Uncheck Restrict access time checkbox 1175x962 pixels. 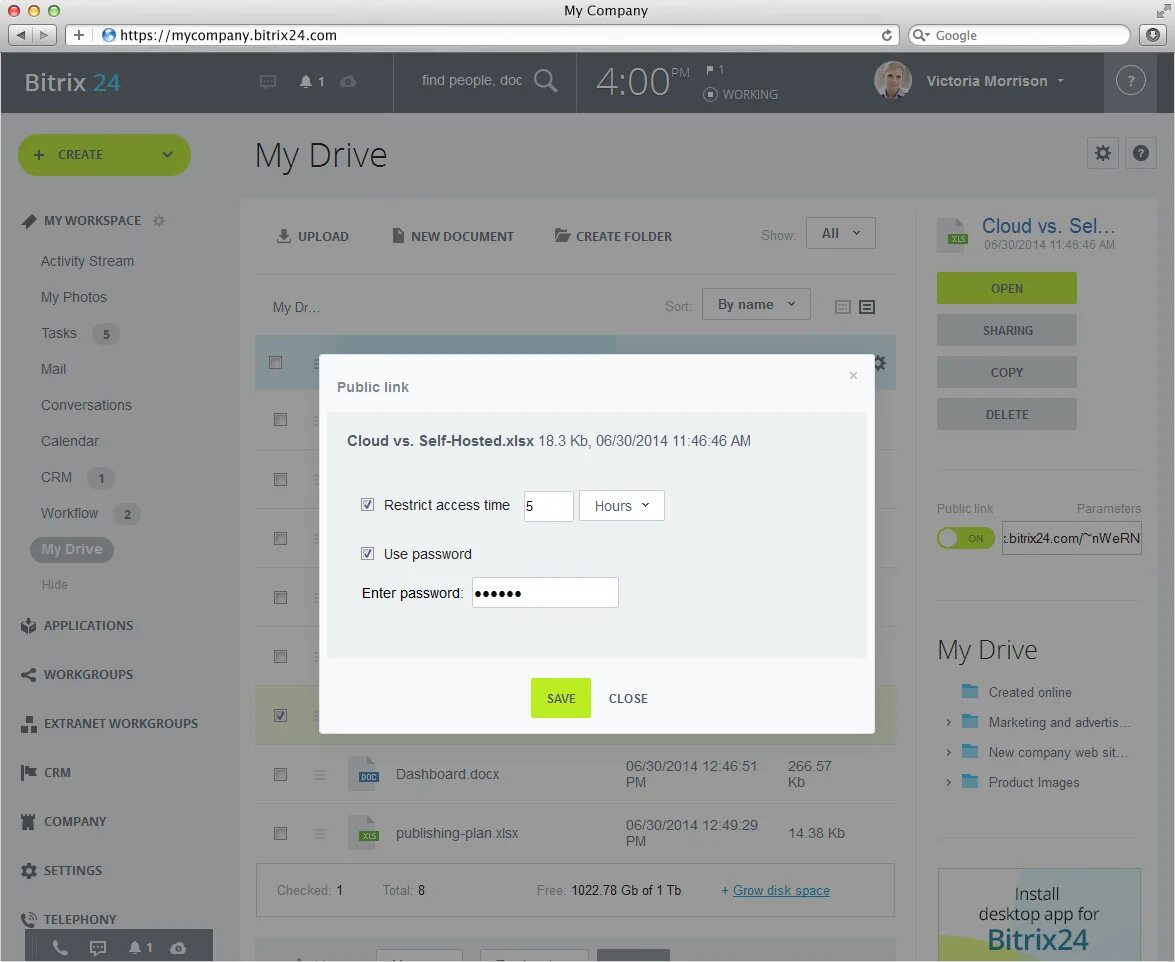pos(367,504)
